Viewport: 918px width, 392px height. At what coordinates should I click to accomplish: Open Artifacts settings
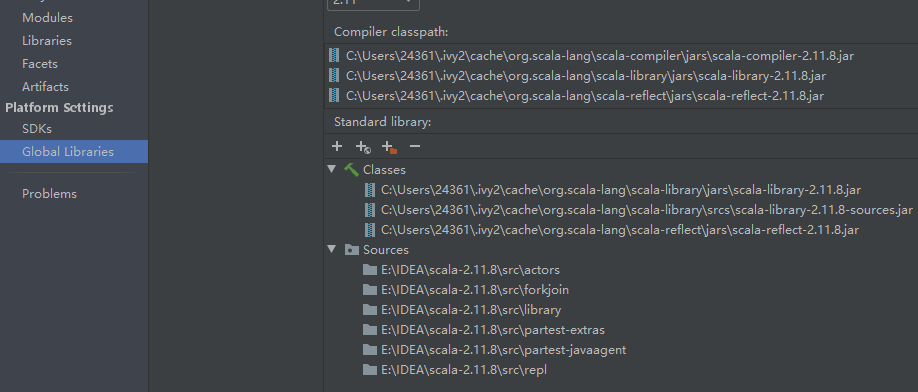click(45, 86)
